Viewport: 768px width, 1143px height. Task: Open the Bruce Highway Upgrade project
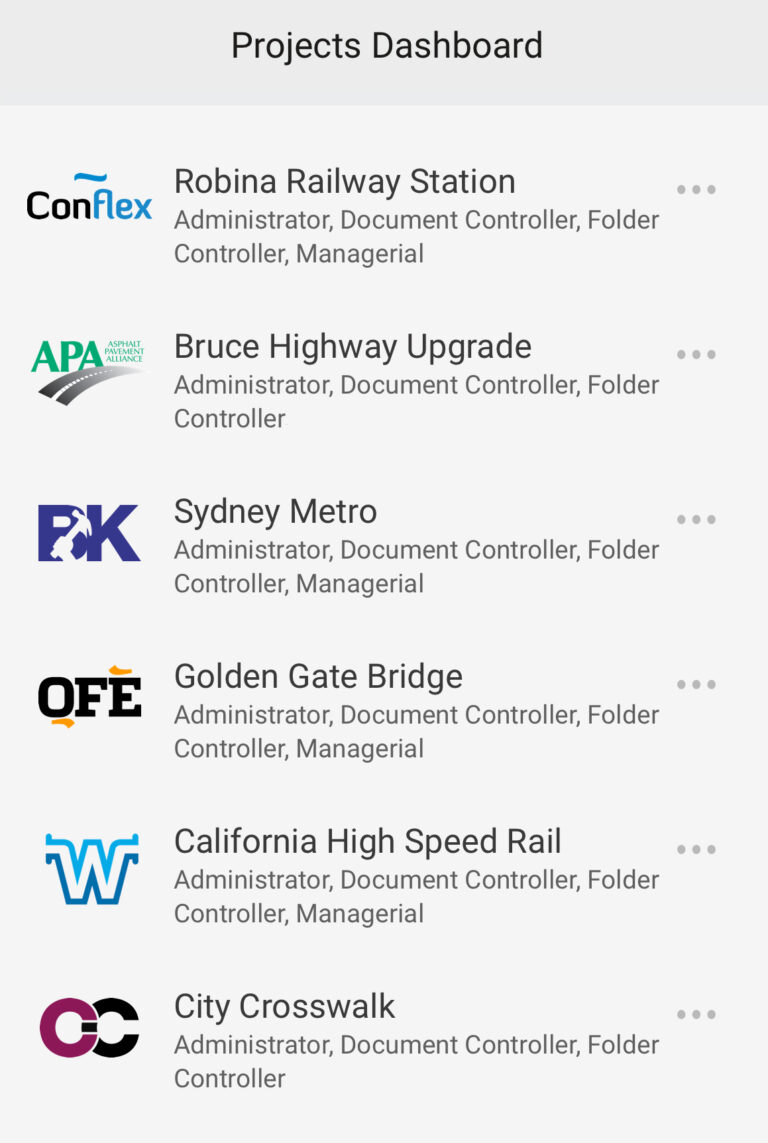coord(353,347)
